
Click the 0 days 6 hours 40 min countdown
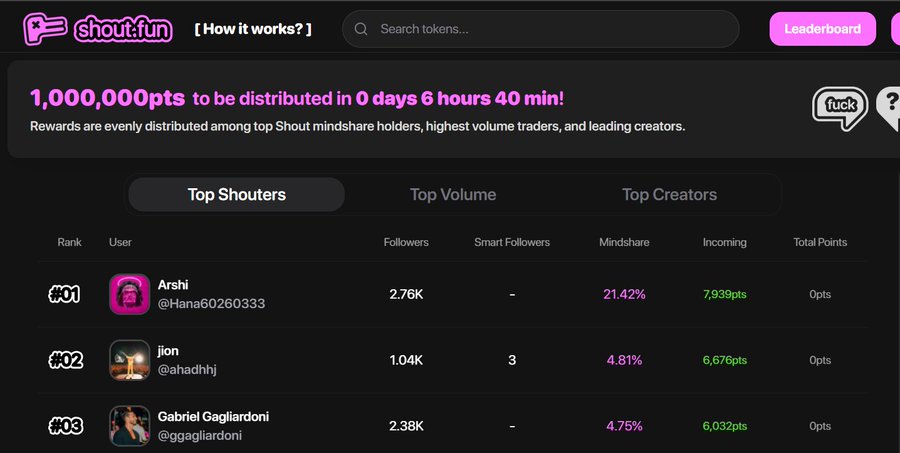[x=459, y=99]
